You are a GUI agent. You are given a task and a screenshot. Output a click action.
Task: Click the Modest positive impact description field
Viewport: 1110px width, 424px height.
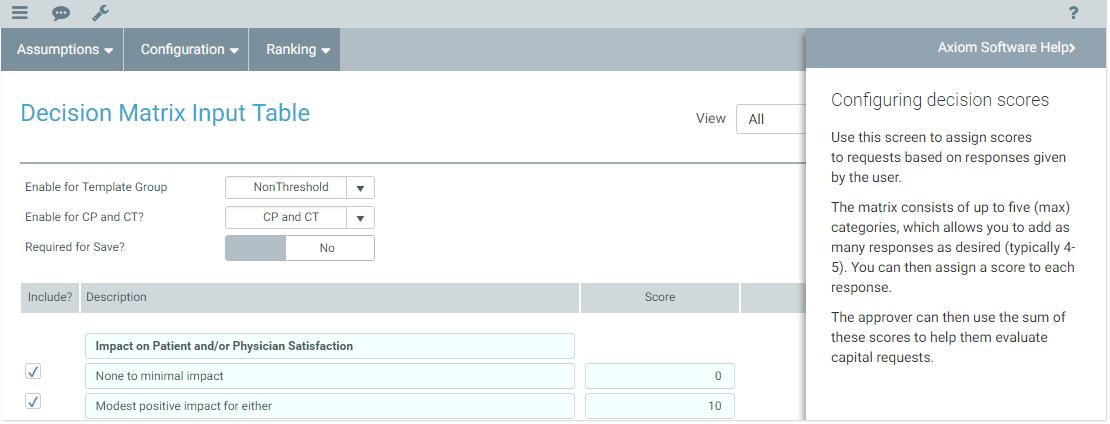pyautogui.click(x=329, y=406)
